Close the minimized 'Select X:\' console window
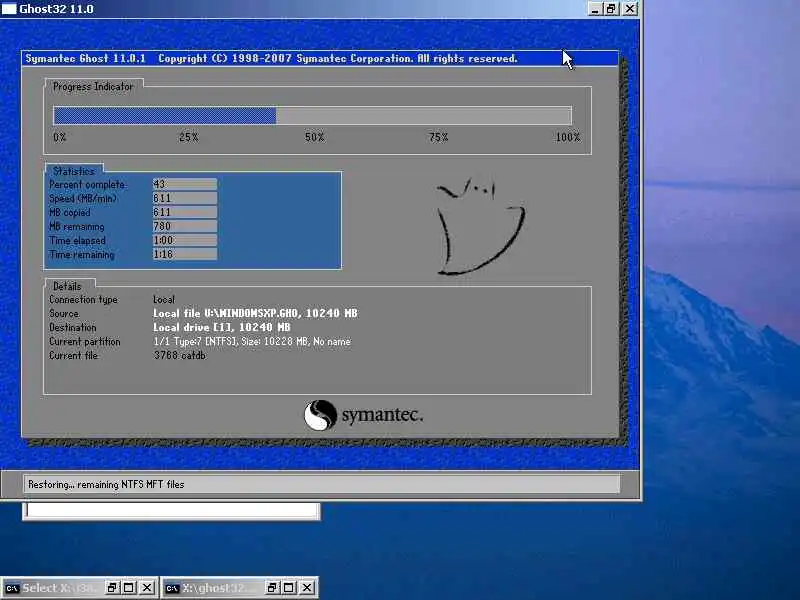 (x=147, y=588)
